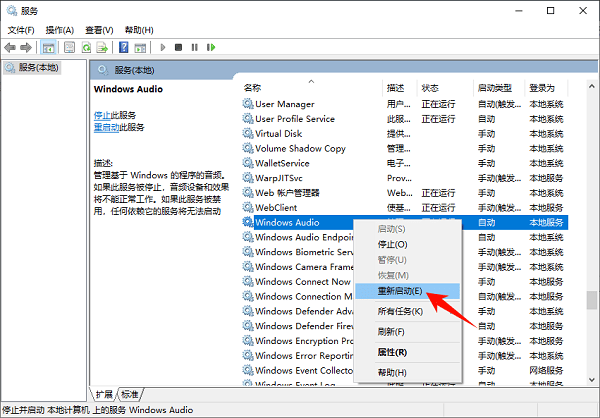Switch to the 标准 tab
The height and width of the screenshot is (418, 600).
[130, 394]
